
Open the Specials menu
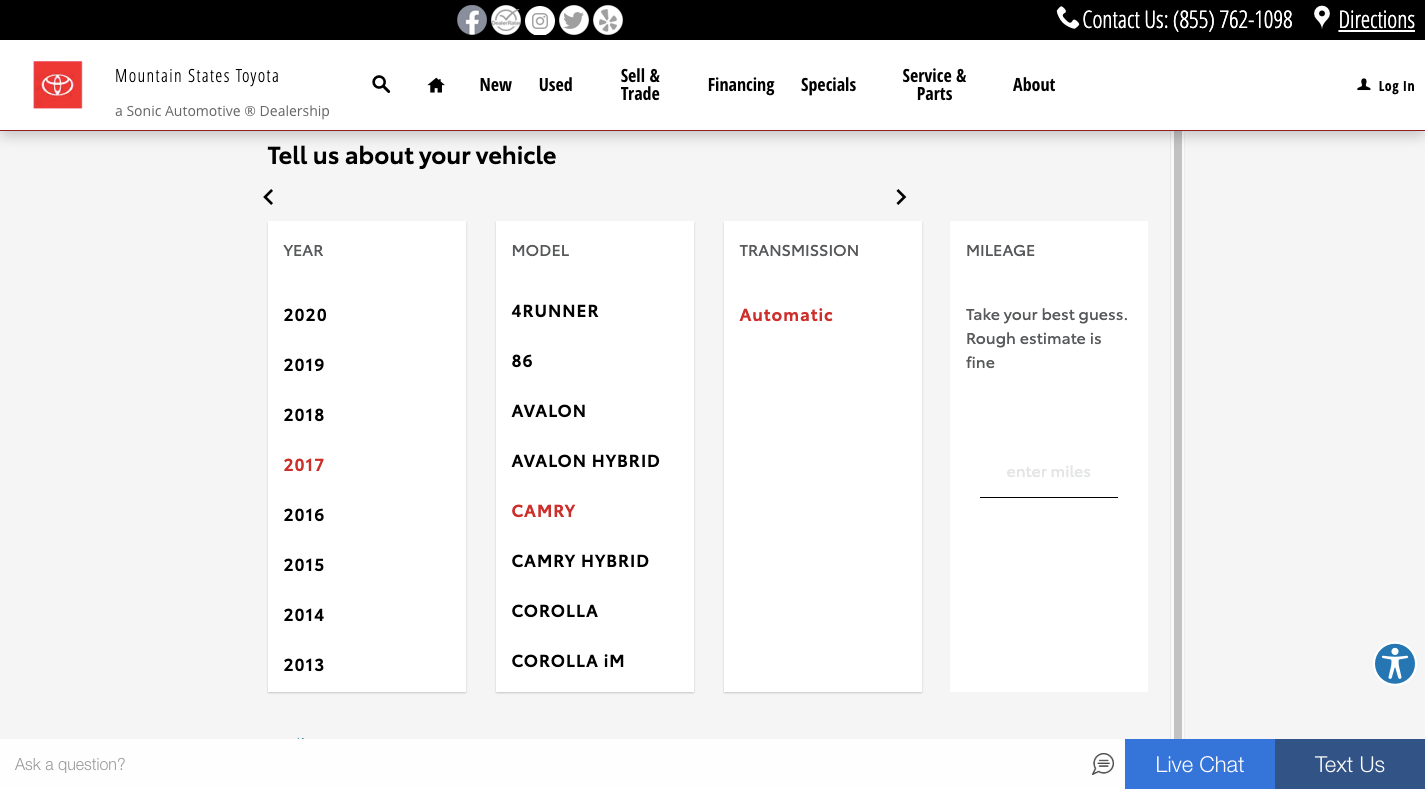(x=828, y=85)
